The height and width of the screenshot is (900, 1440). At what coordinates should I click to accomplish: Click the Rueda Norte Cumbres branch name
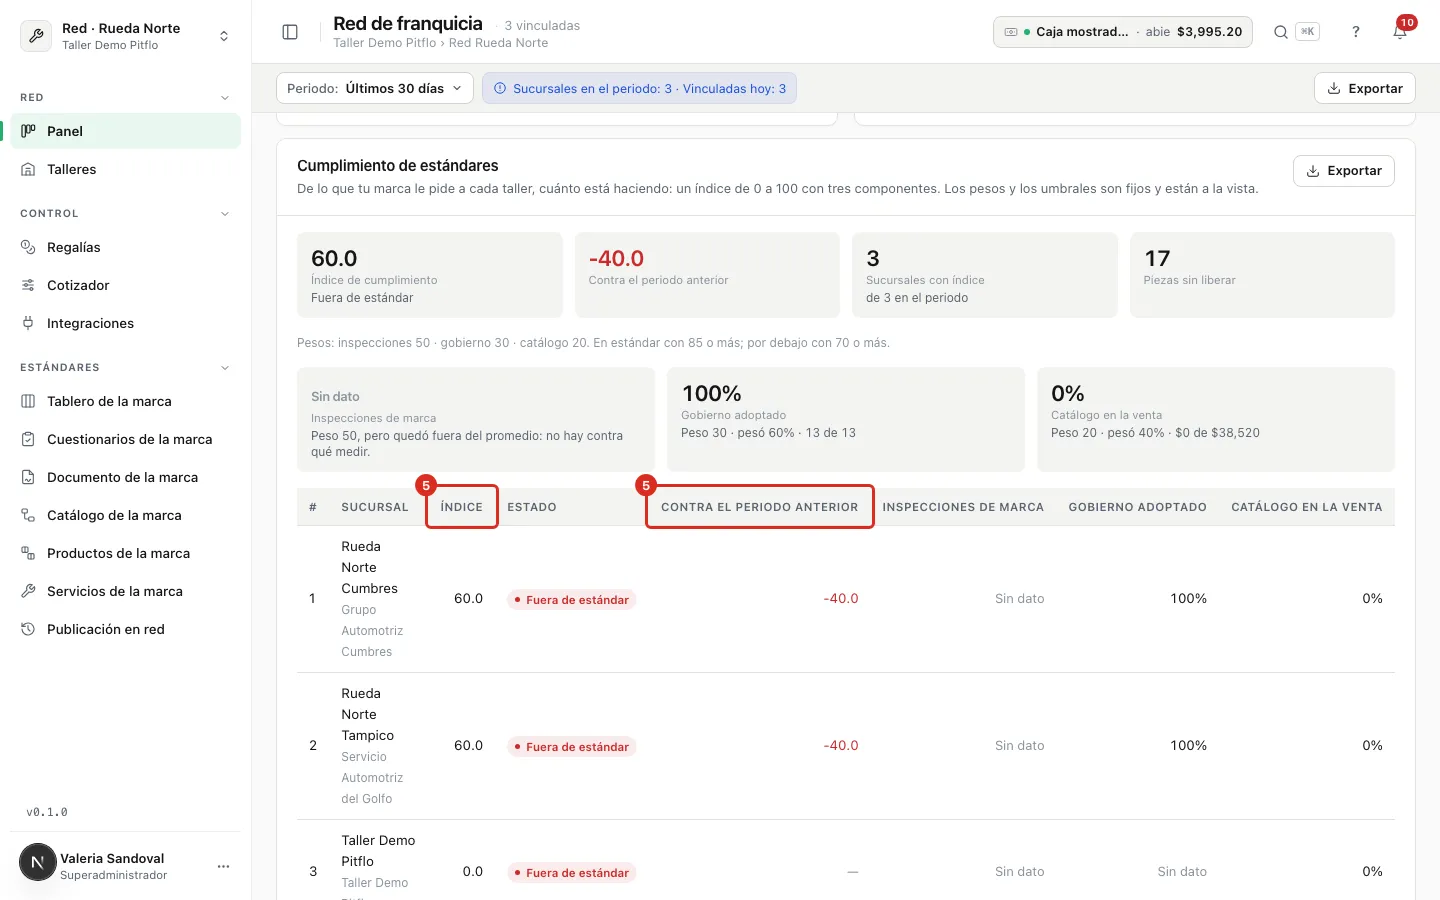[370, 567]
